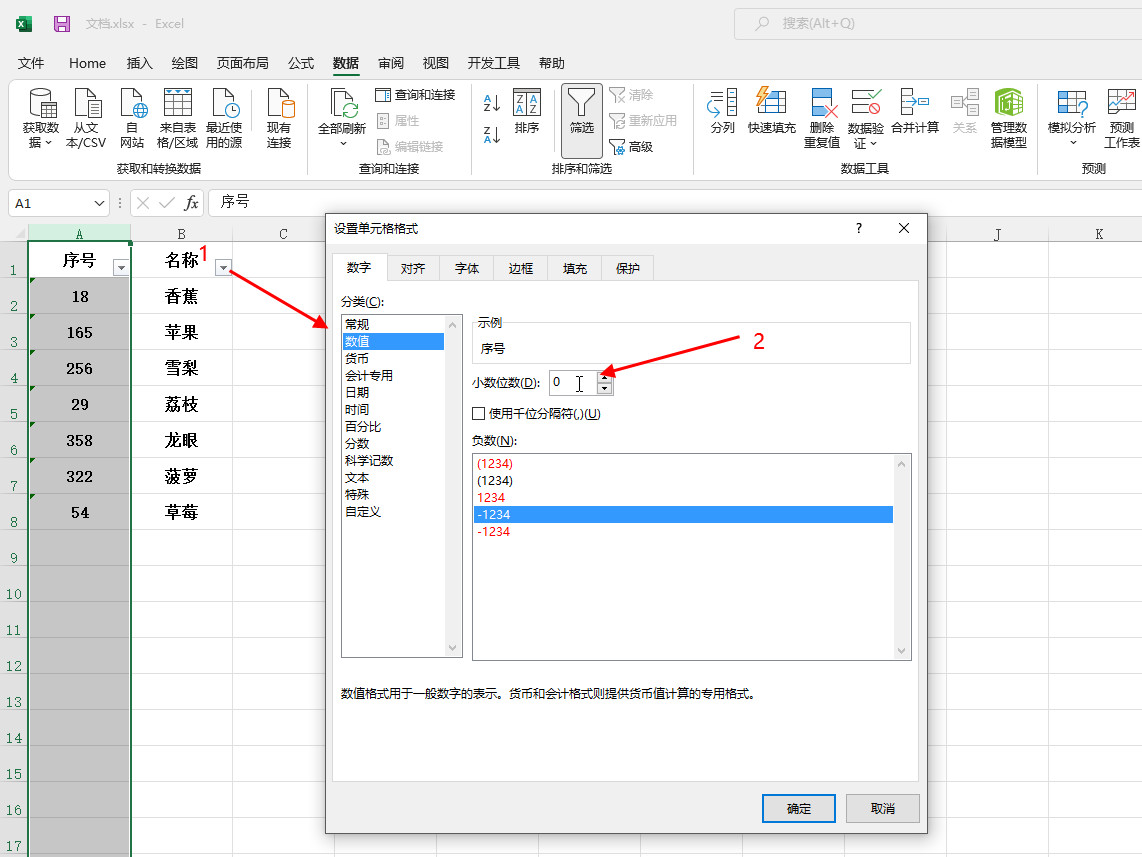The height and width of the screenshot is (857, 1142).
Task: Click negative numbers list scroll-down arrow
Action: [x=902, y=651]
